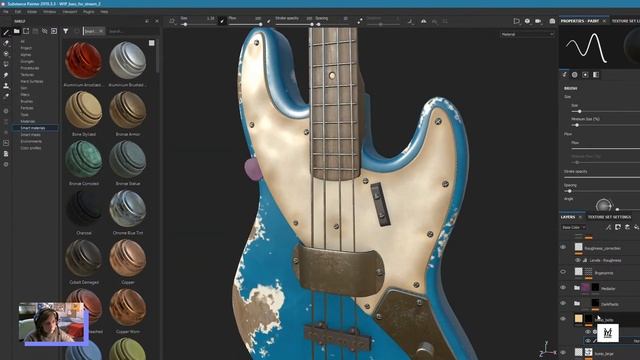Click the add mask icon in Layers
The image size is (640, 360).
[618, 227]
